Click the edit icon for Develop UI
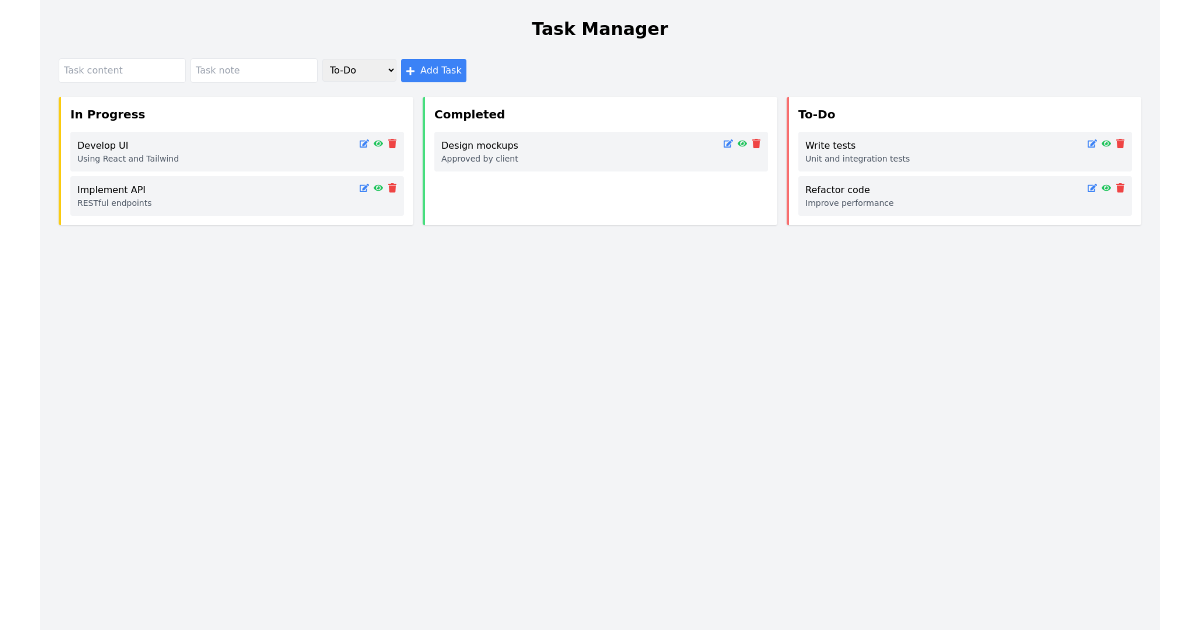 (x=364, y=143)
